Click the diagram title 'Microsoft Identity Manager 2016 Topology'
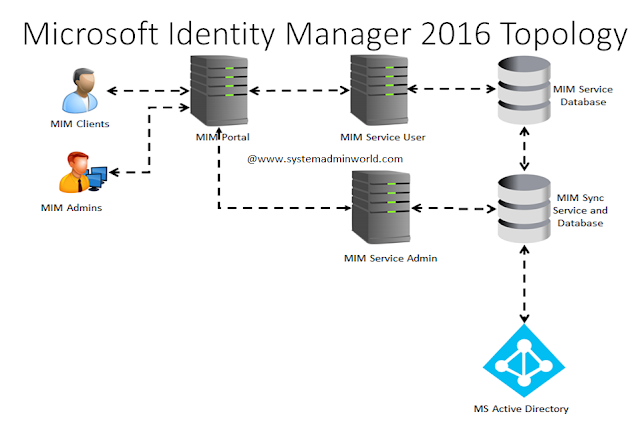 [x=325, y=35]
